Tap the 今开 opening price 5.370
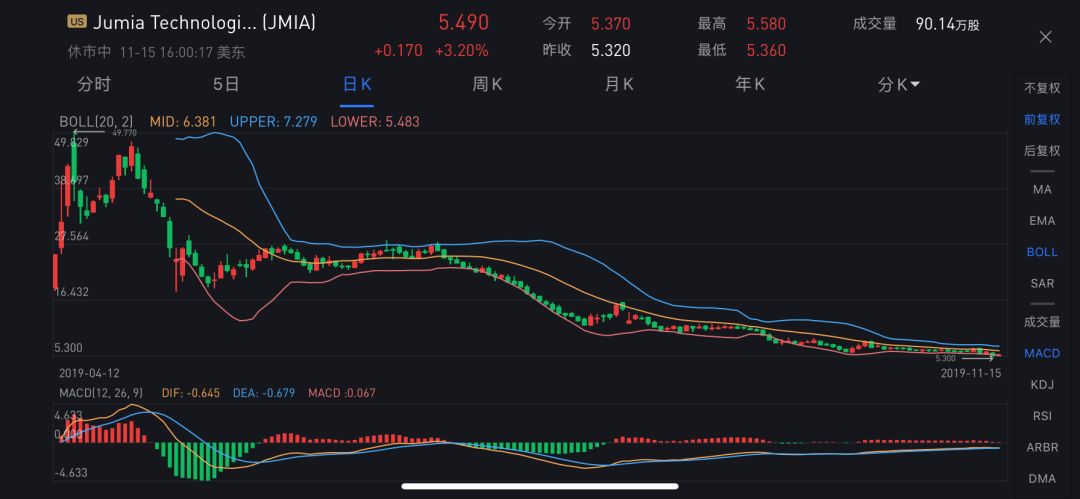1080x499 pixels. pyautogui.click(x=610, y=24)
